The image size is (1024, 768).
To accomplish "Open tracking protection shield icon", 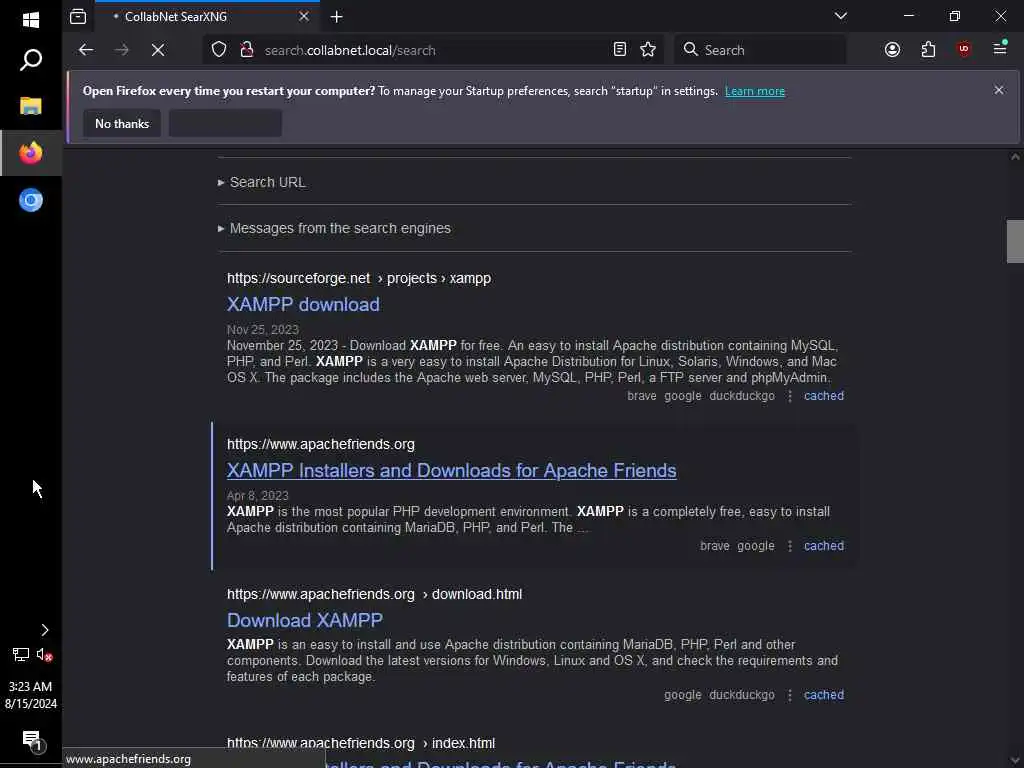I will (219, 50).
